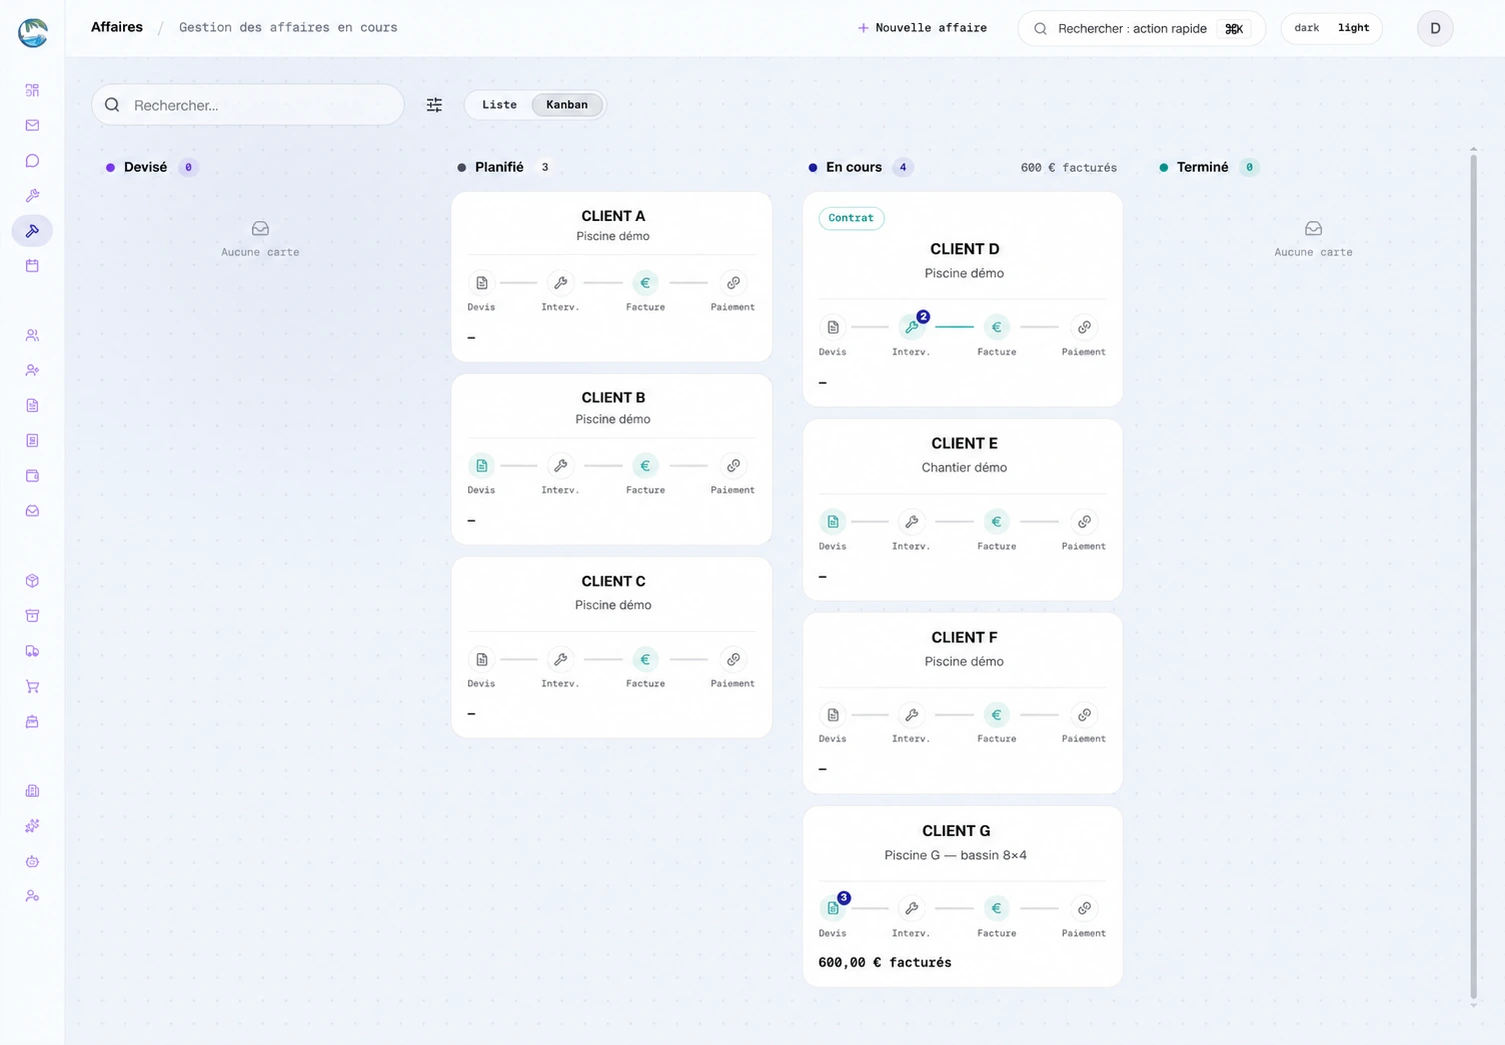The image size is (1505, 1045).
Task: Click the Terminé column header
Action: point(1202,167)
